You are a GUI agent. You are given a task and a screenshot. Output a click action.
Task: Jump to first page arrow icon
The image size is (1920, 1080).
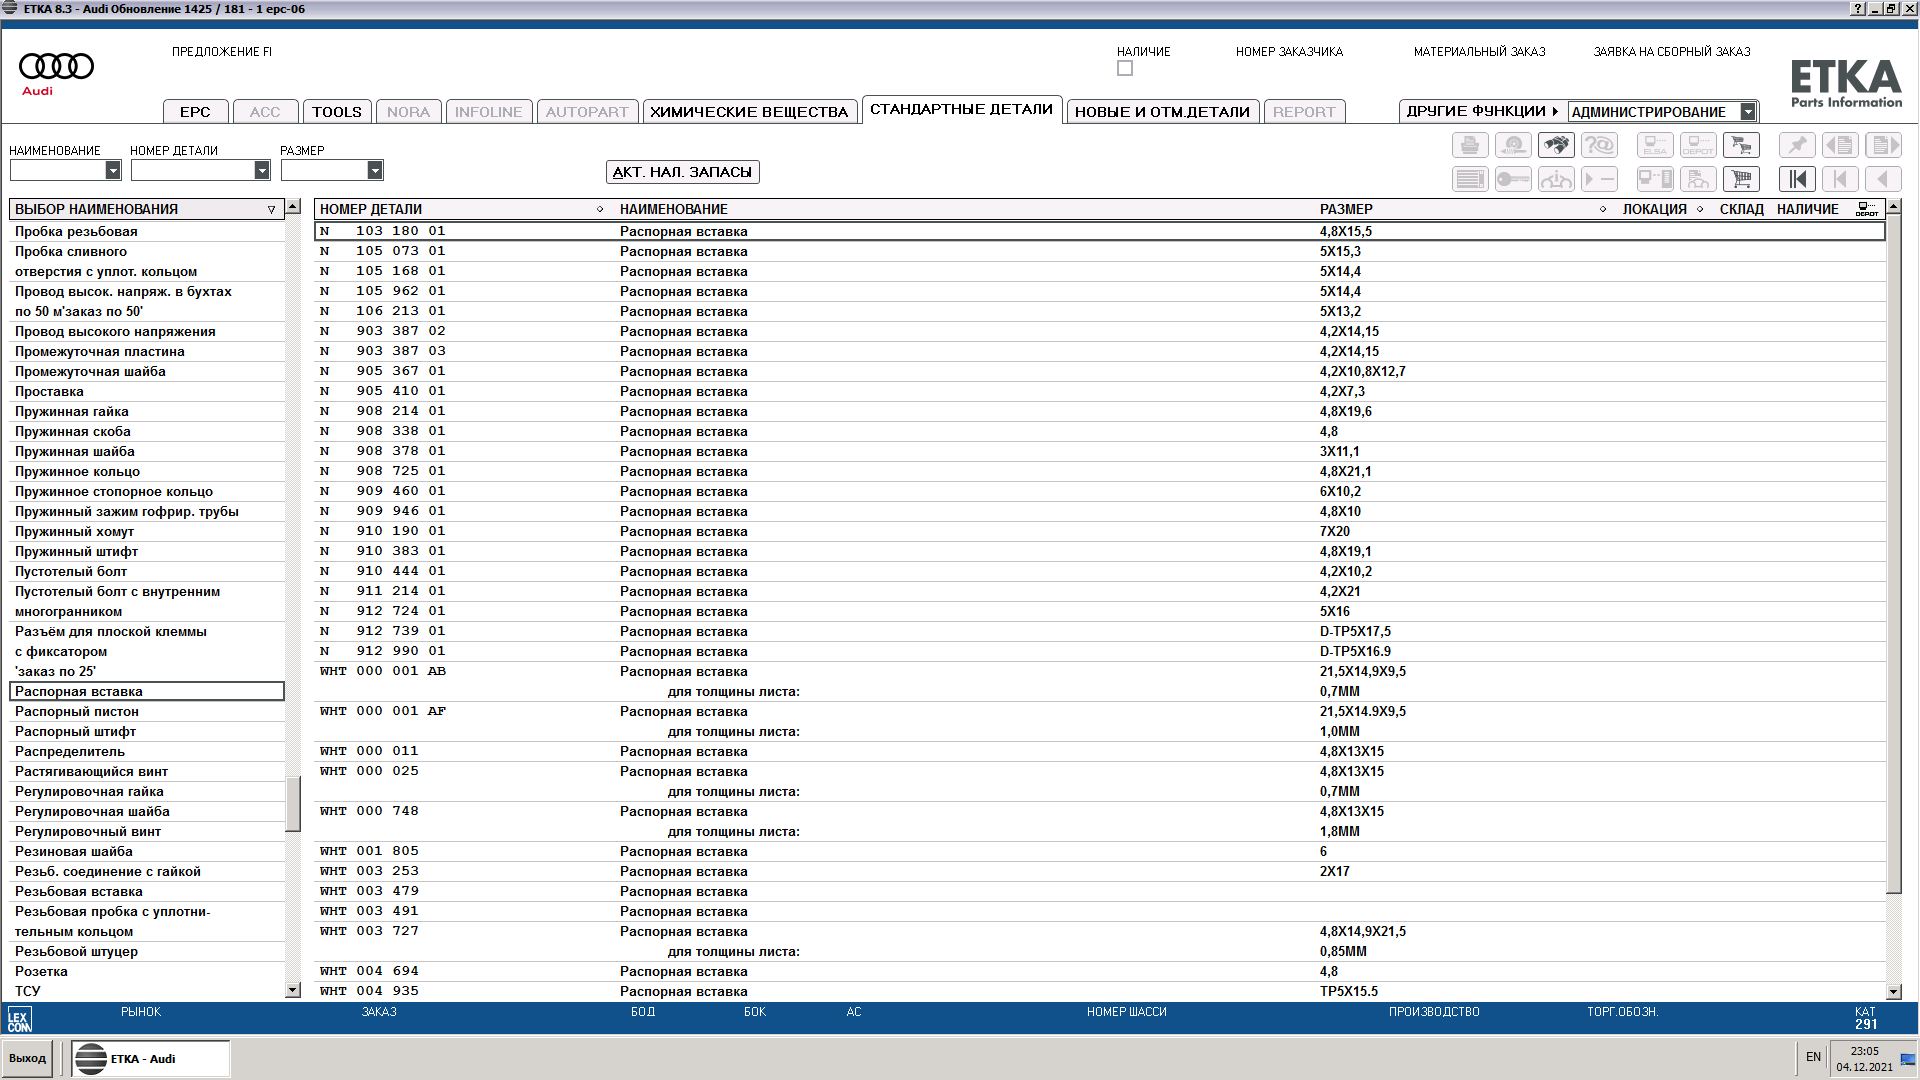(x=1797, y=179)
